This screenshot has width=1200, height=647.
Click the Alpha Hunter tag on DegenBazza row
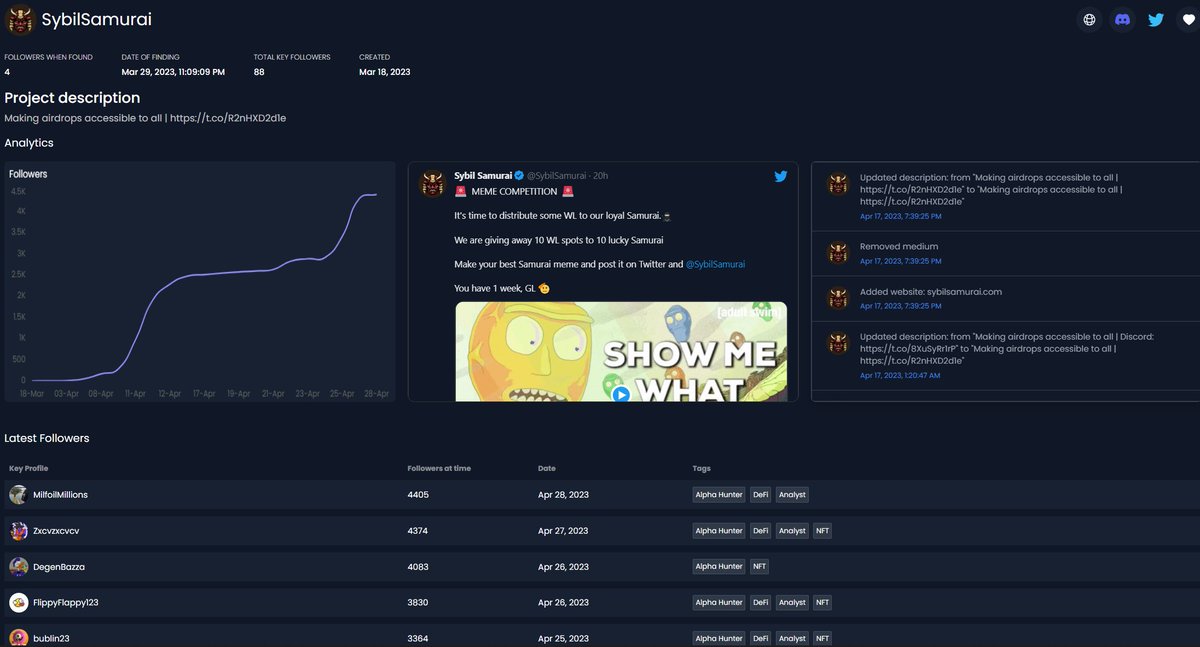point(719,567)
